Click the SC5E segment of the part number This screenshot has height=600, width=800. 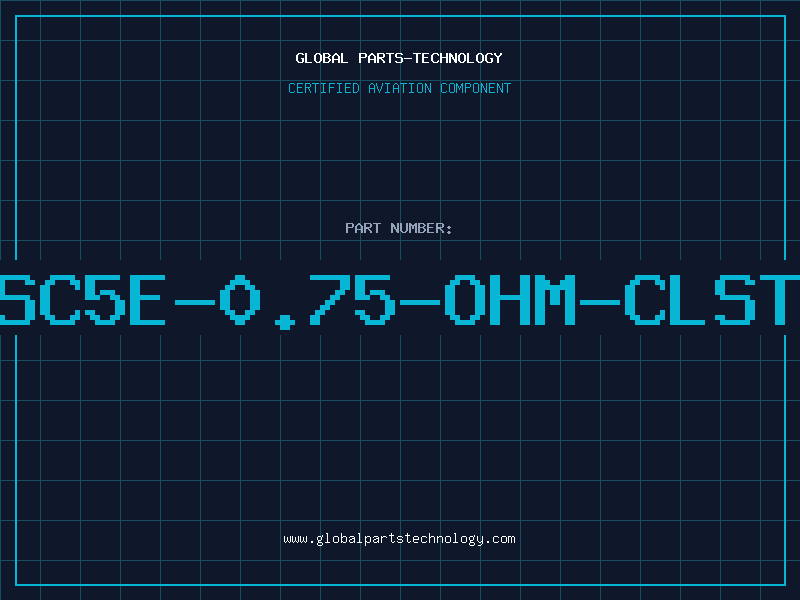(x=82, y=300)
